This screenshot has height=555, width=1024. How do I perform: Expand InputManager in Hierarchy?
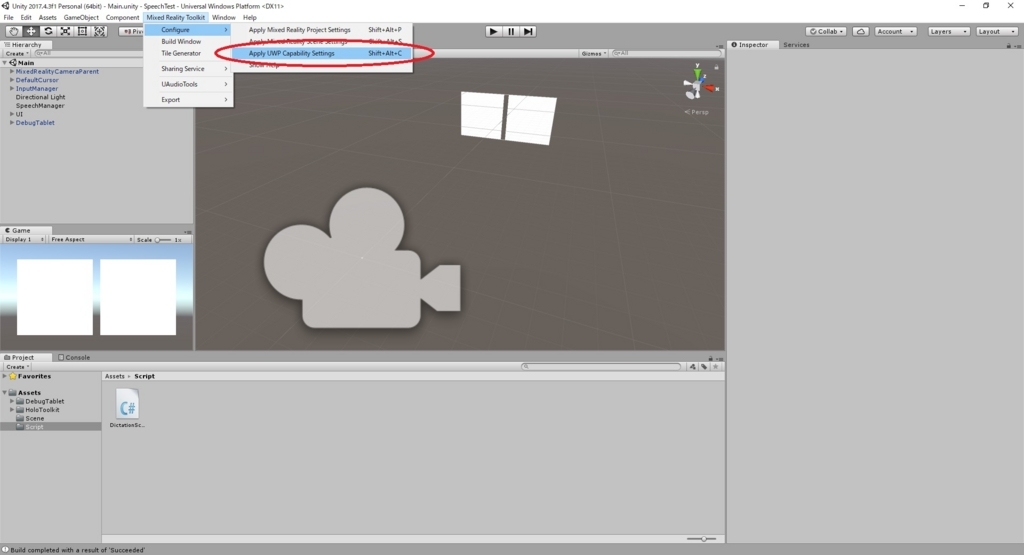(12, 88)
